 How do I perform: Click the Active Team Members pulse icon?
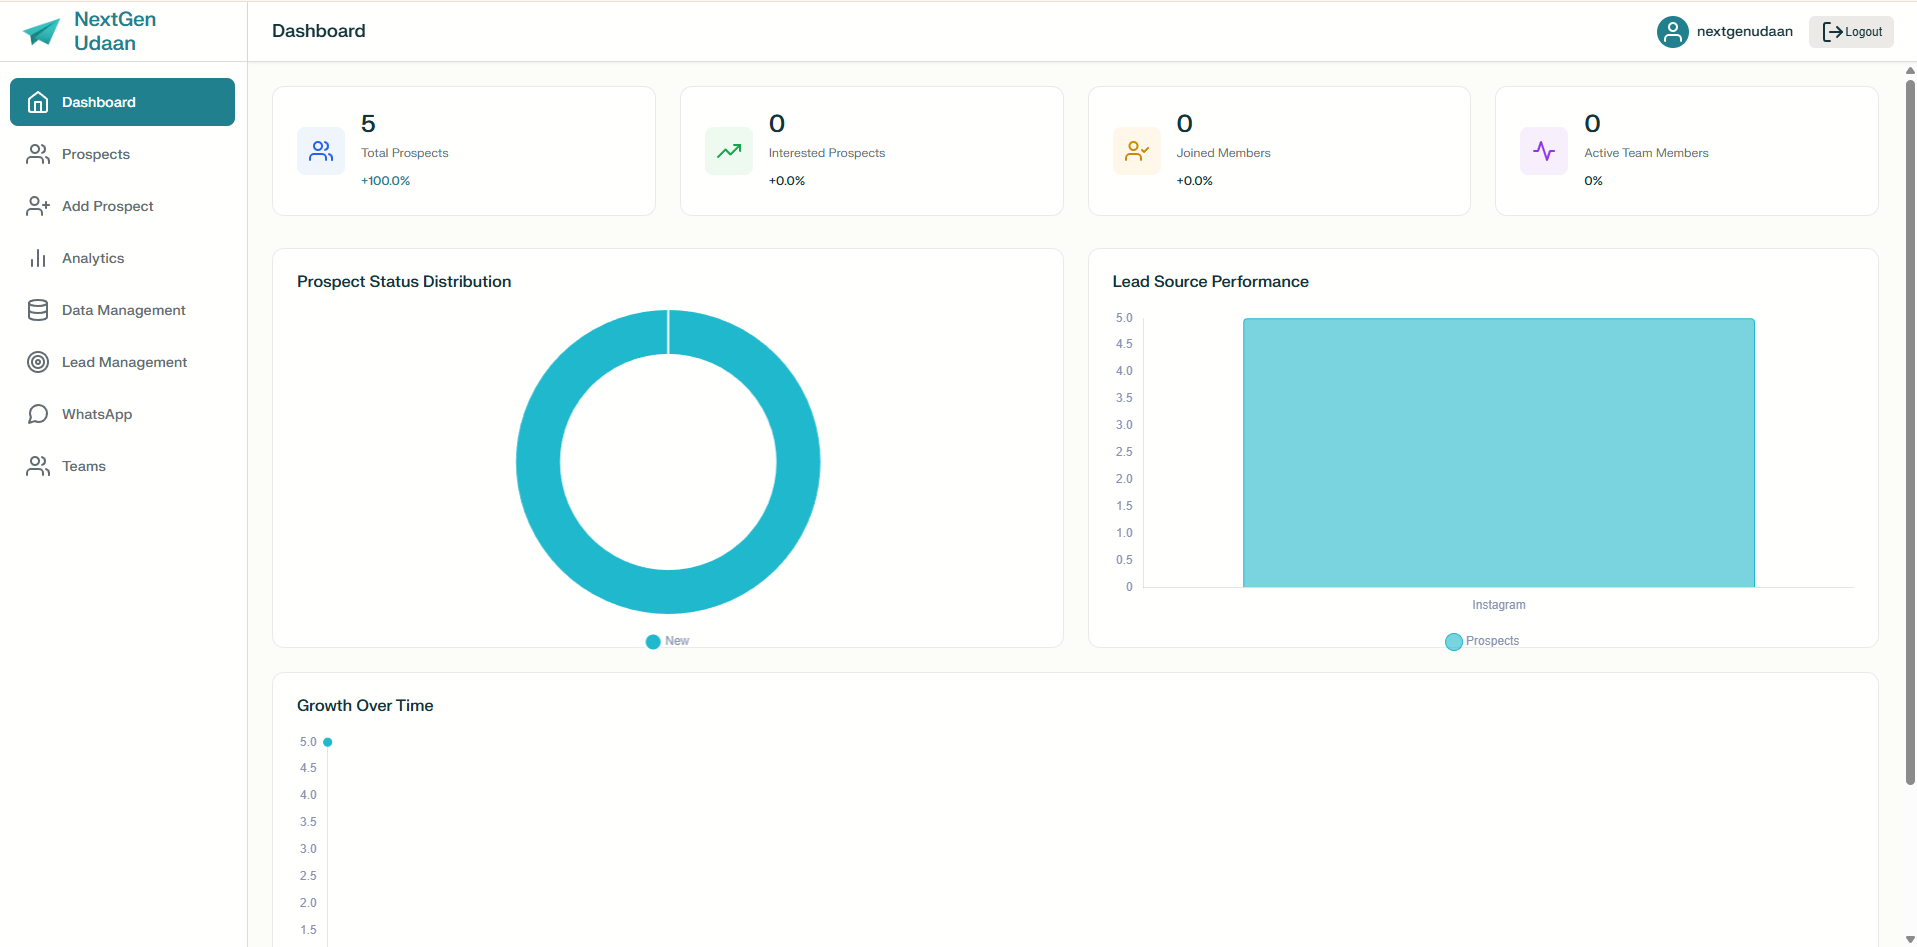coord(1543,151)
